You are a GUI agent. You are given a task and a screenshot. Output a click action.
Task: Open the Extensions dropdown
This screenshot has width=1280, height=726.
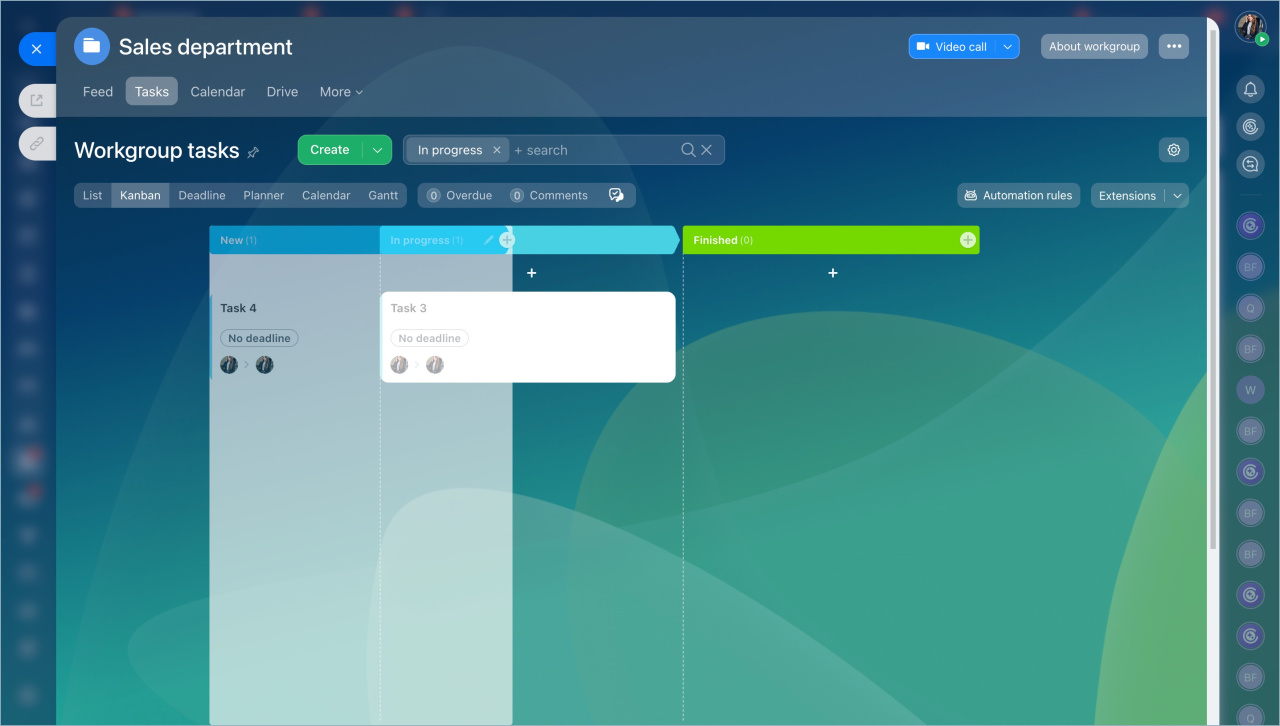[1139, 196]
